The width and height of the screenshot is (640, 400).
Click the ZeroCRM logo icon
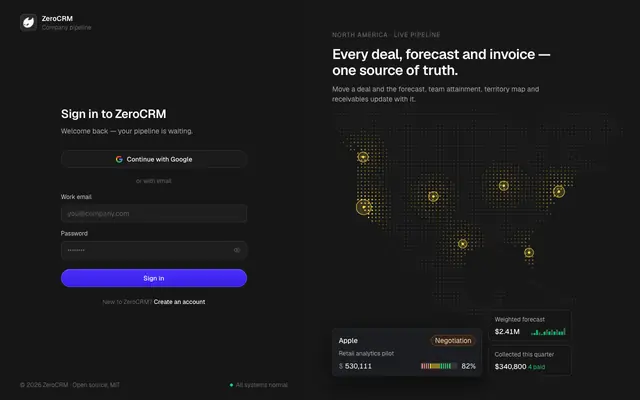pos(29,22)
